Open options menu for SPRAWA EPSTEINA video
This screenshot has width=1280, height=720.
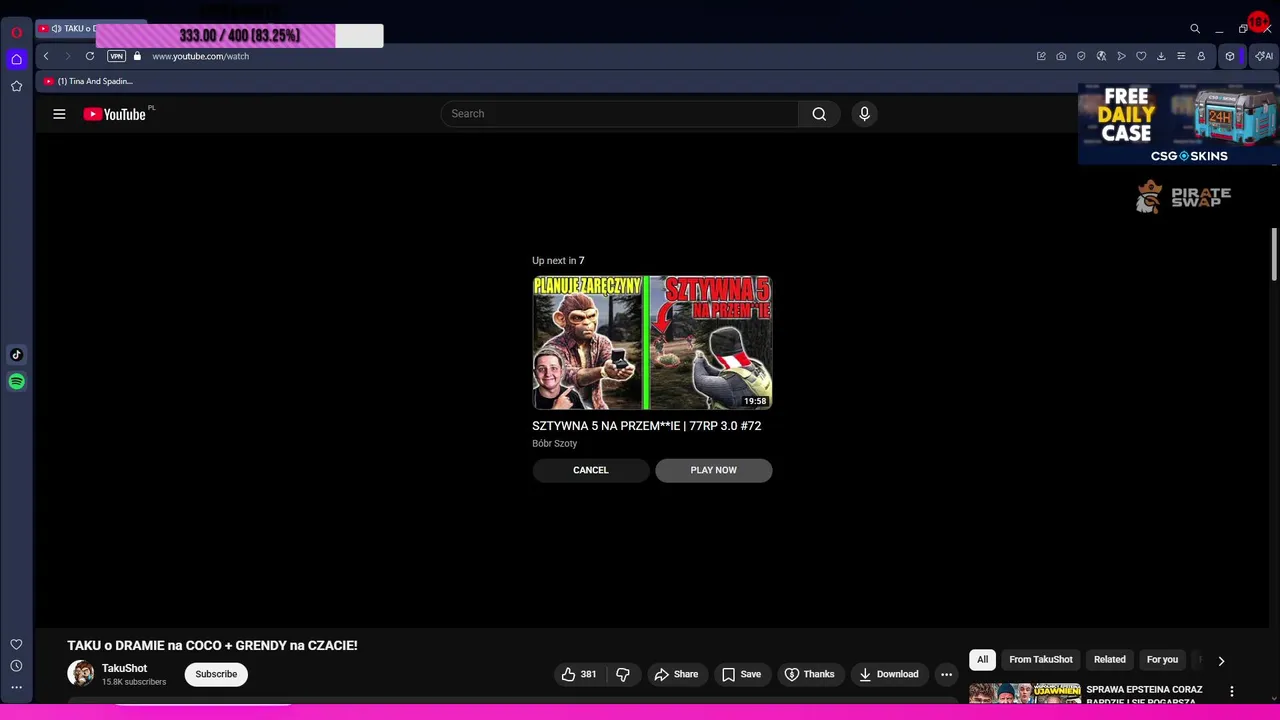[x=1232, y=692]
